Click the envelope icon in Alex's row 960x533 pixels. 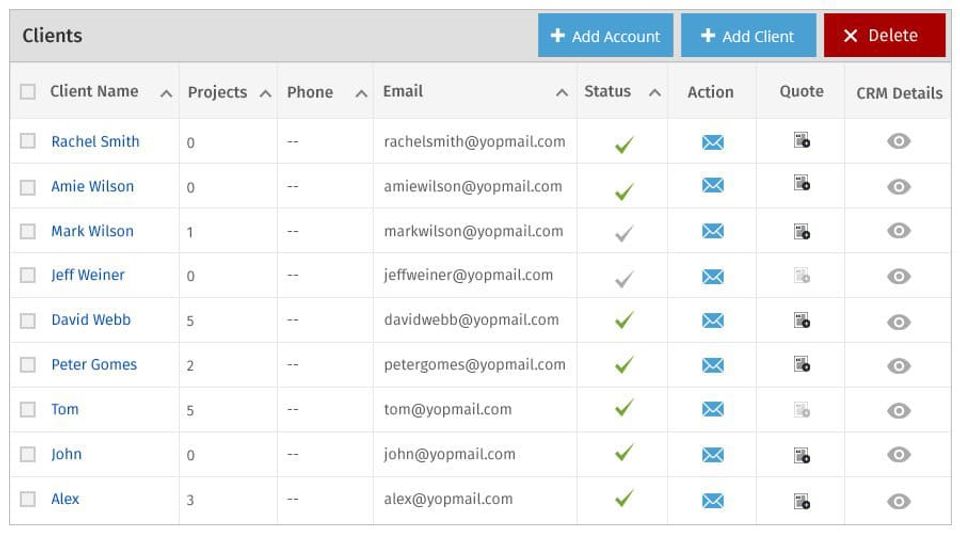coord(712,500)
